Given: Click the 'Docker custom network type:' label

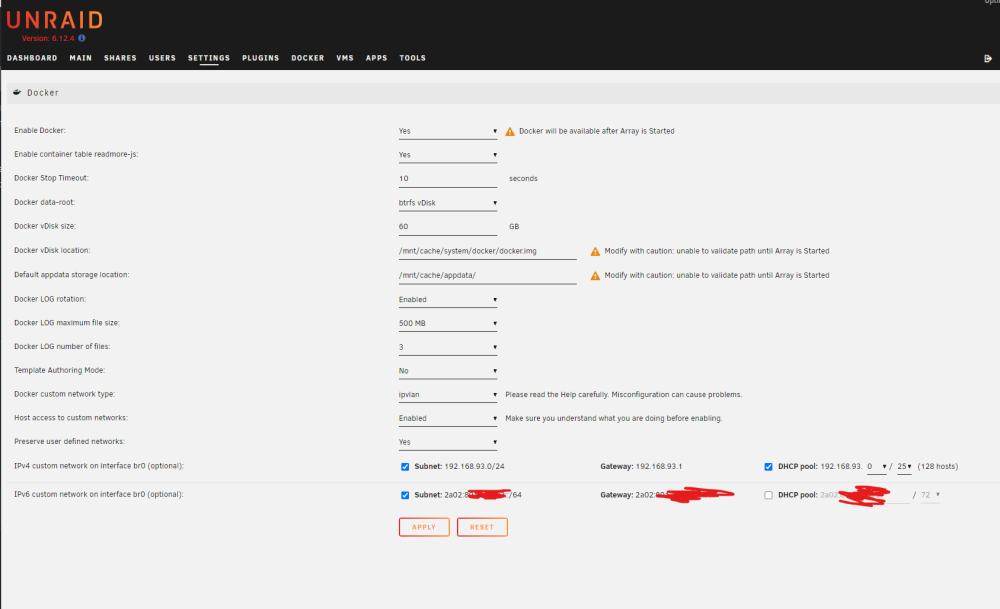Looking at the screenshot, I should 64,394.
